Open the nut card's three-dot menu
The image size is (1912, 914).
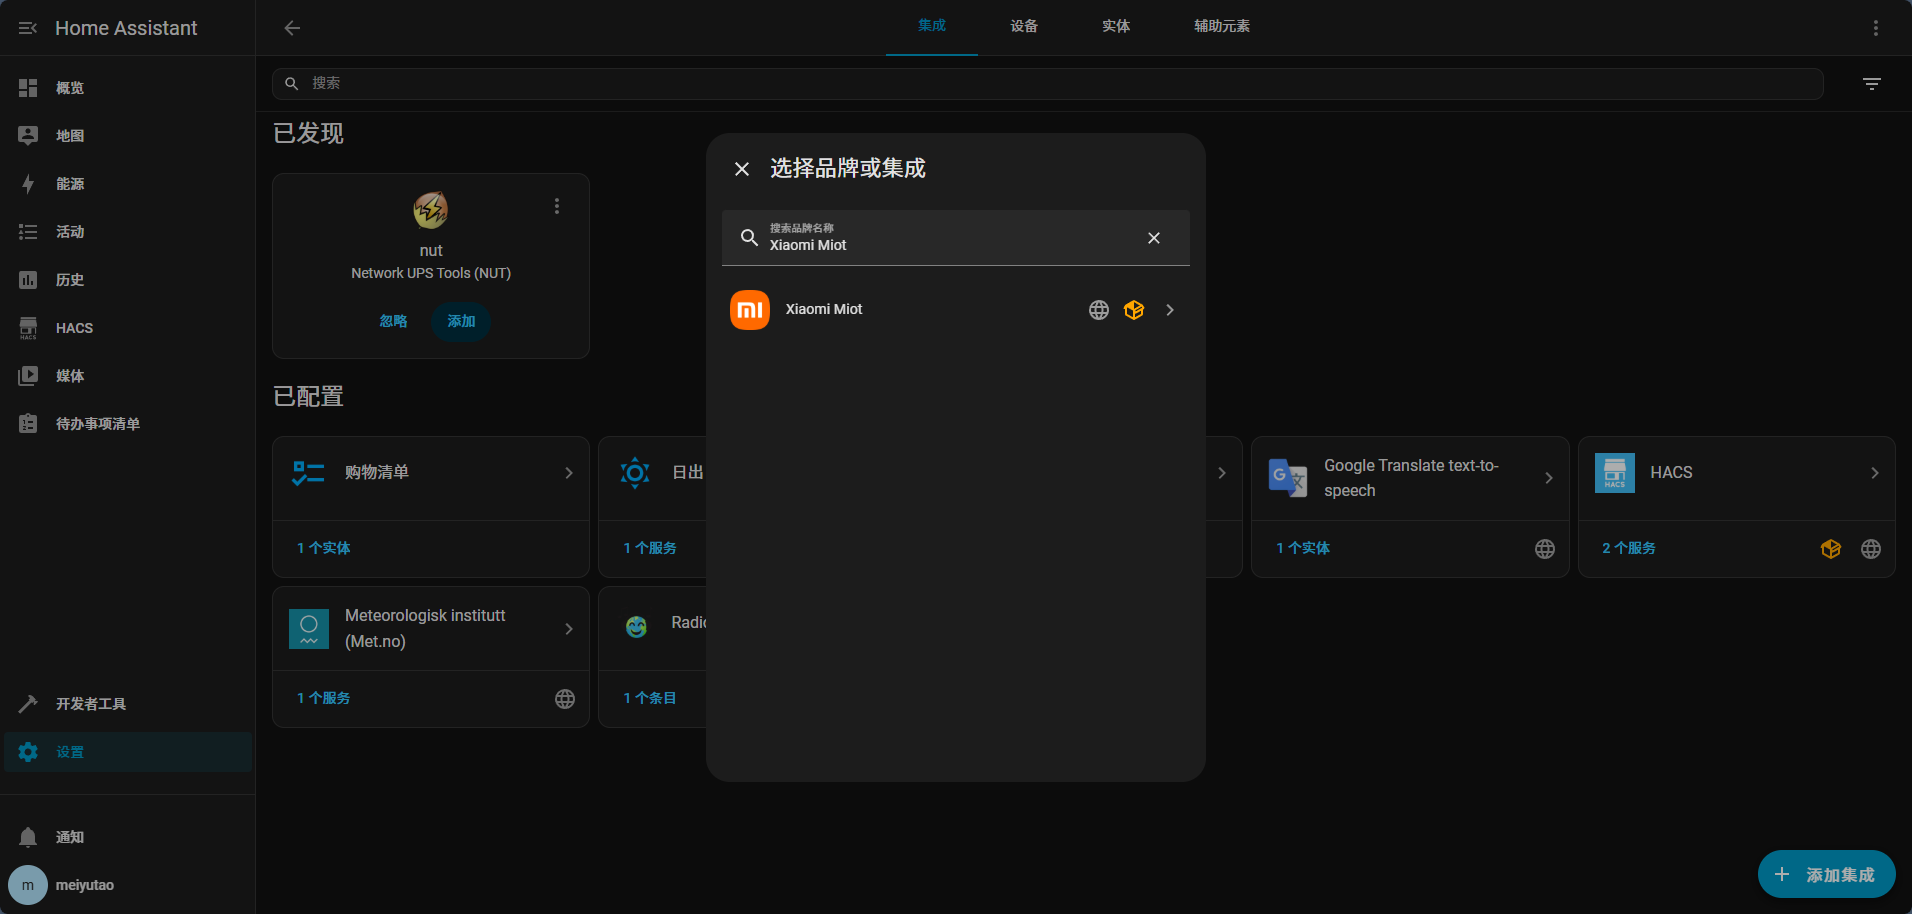(557, 206)
